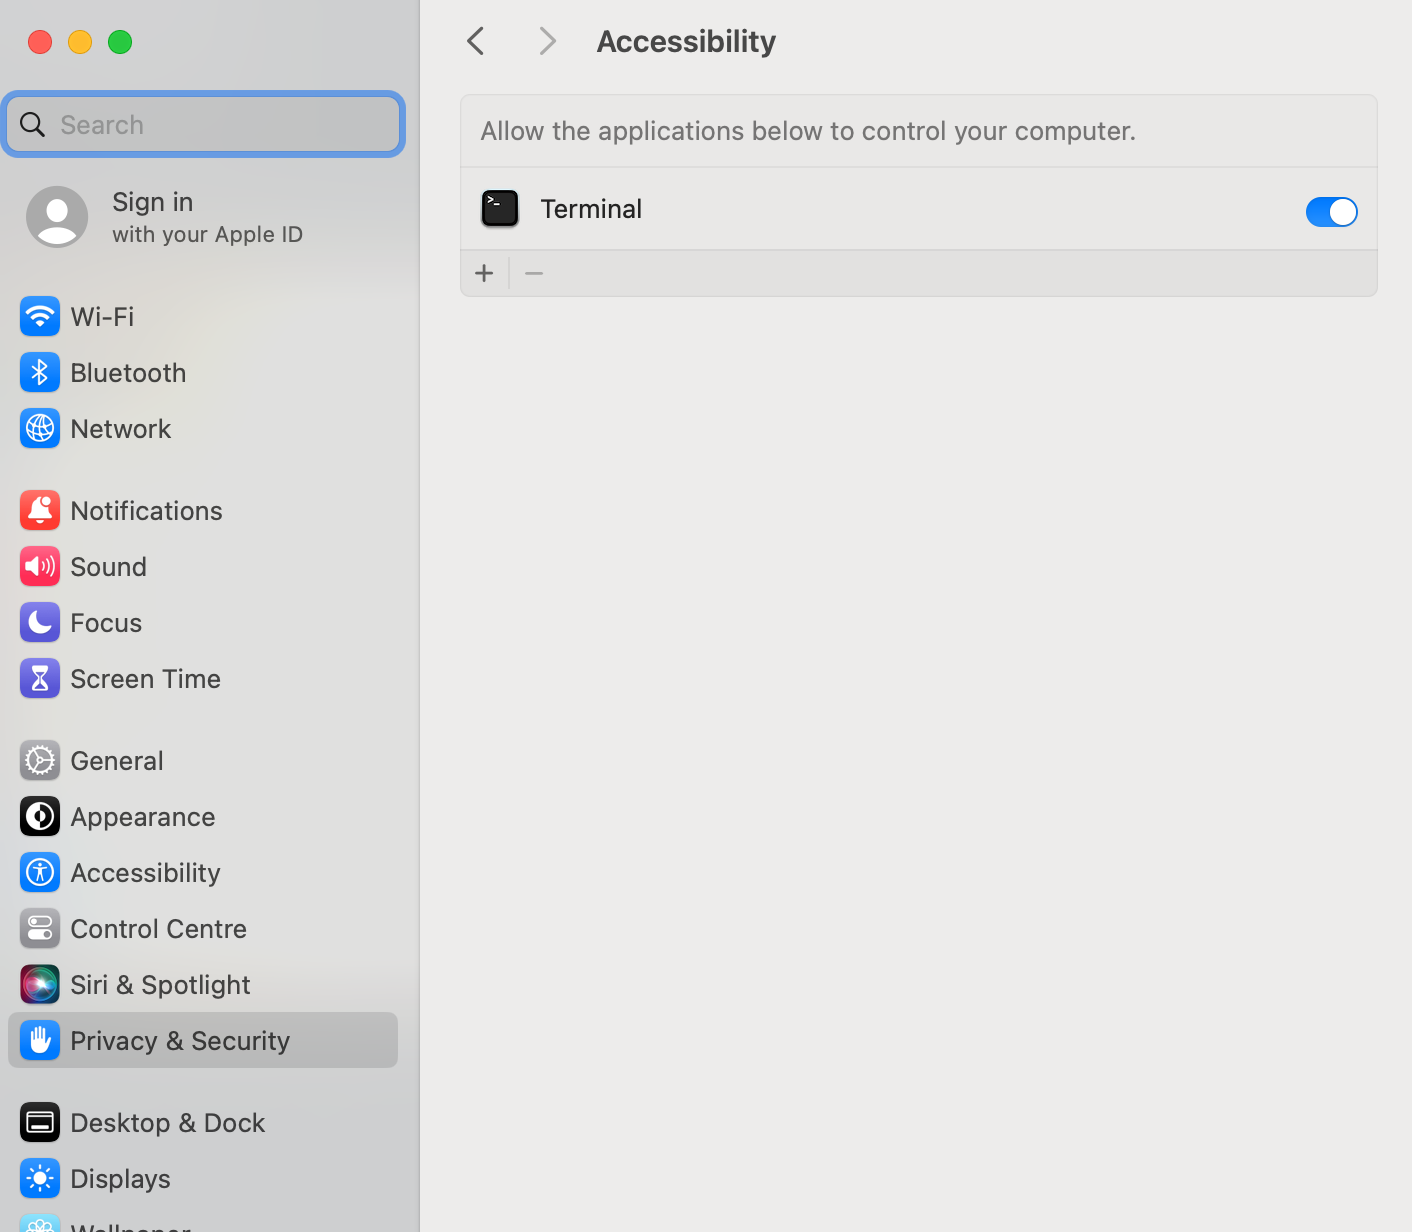
Task: Click the Network globe icon
Action: click(x=40, y=429)
